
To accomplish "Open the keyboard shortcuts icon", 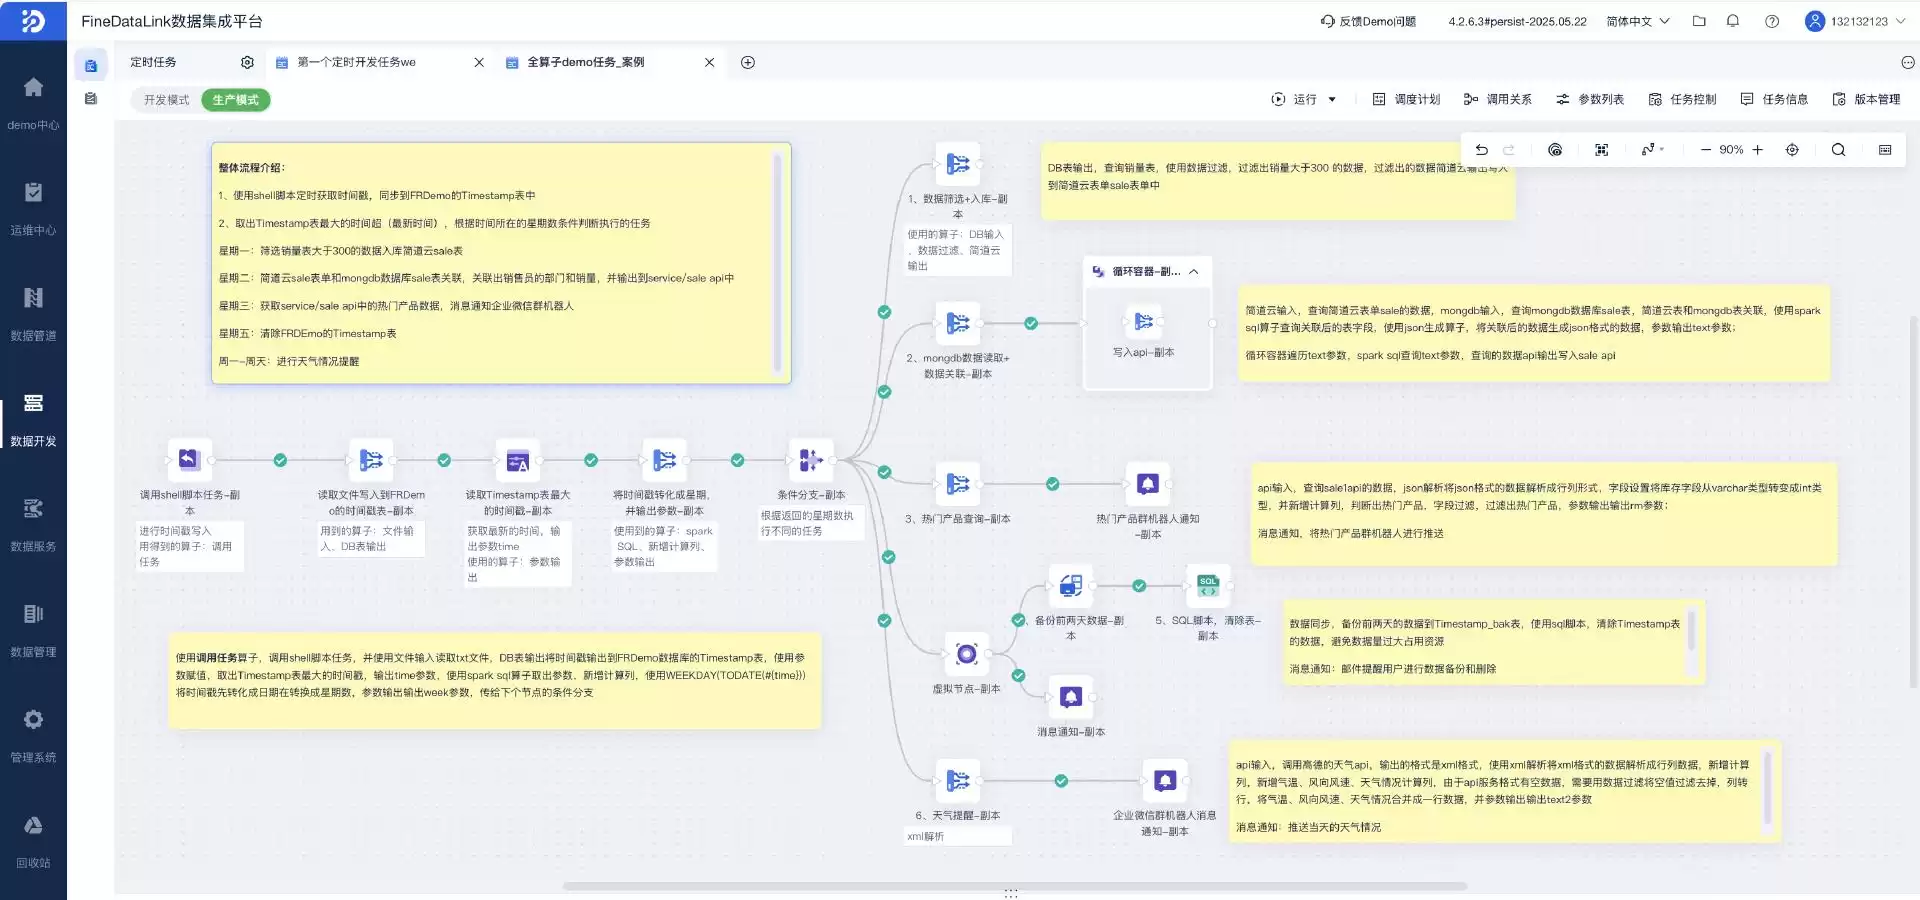I will tap(1885, 150).
